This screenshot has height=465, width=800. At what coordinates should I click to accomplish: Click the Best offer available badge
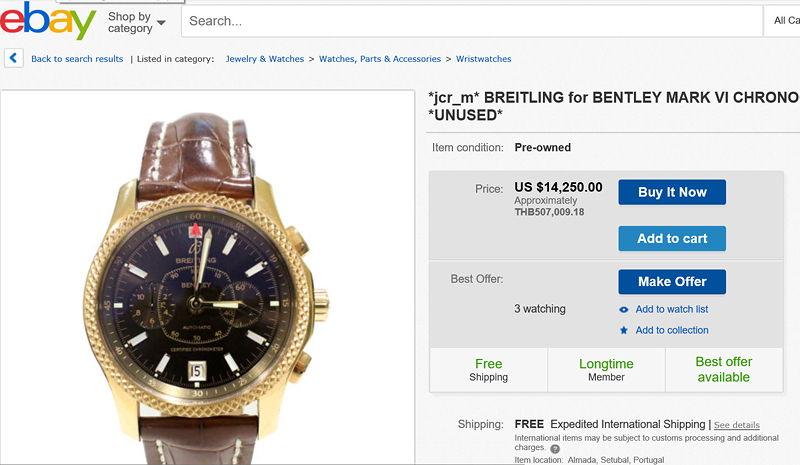(723, 369)
